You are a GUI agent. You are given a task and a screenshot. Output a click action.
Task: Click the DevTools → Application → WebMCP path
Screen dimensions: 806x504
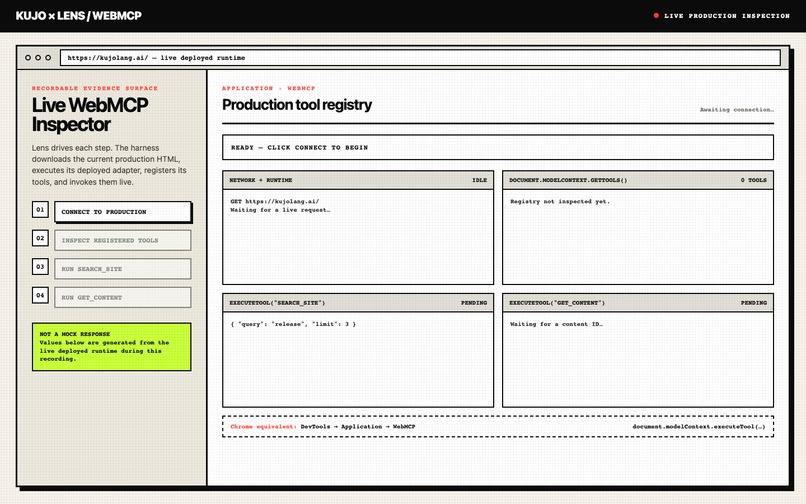pos(358,427)
